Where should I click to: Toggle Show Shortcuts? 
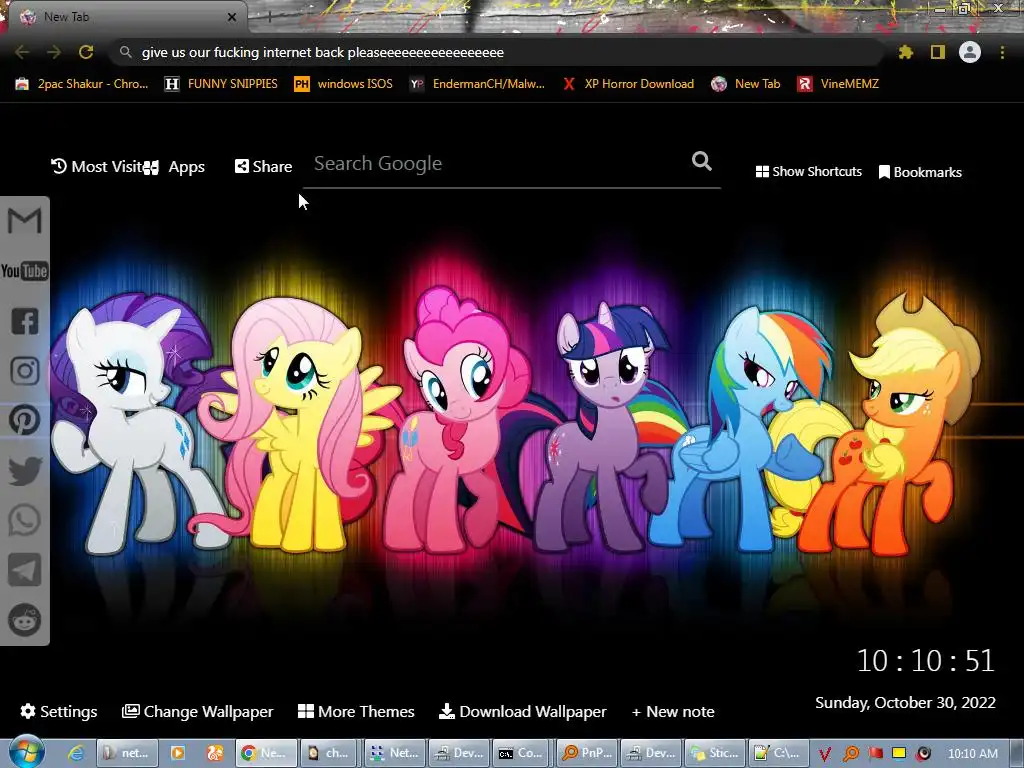(x=808, y=172)
